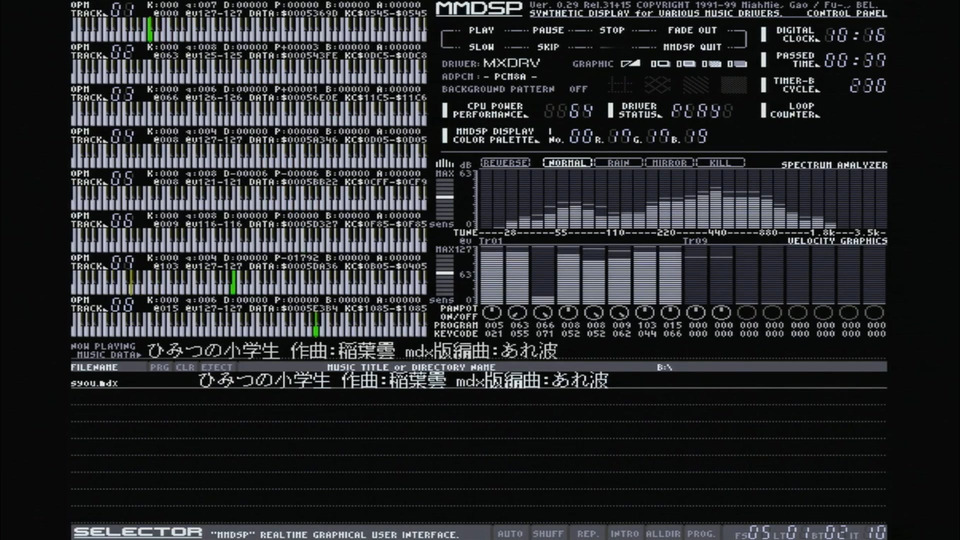The image size is (960, 540).
Task: Click the second track's panpot knob
Action: coord(517,313)
